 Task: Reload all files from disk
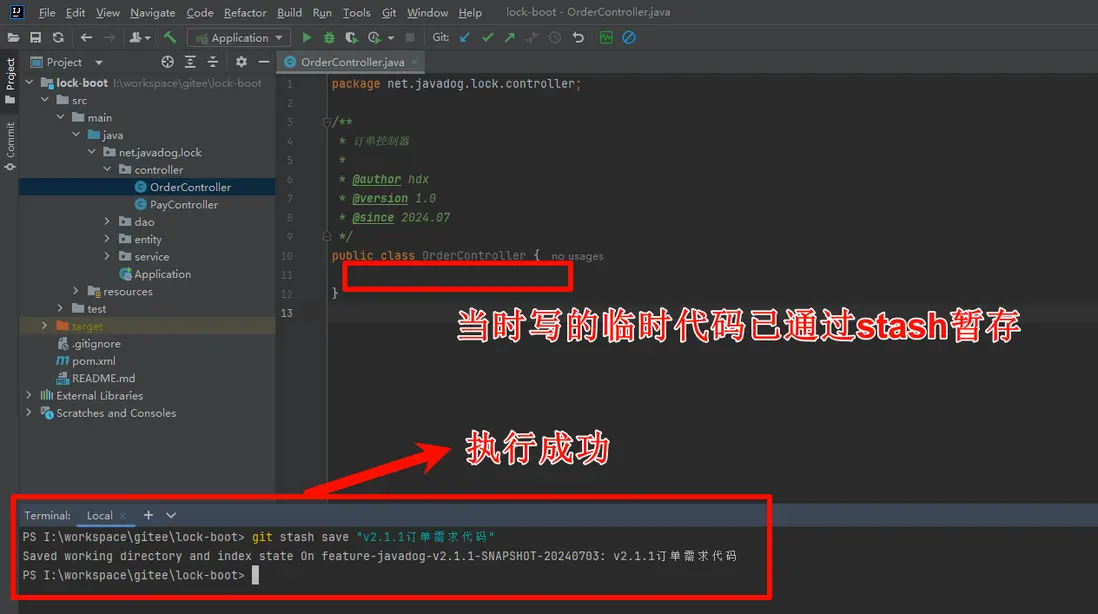coord(58,38)
